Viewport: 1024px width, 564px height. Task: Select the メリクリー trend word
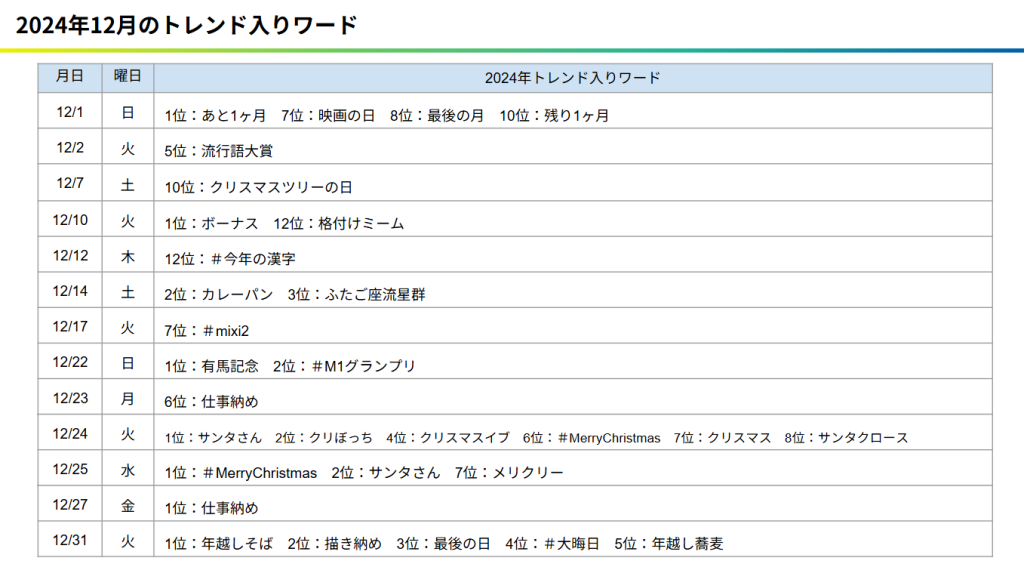(528, 473)
